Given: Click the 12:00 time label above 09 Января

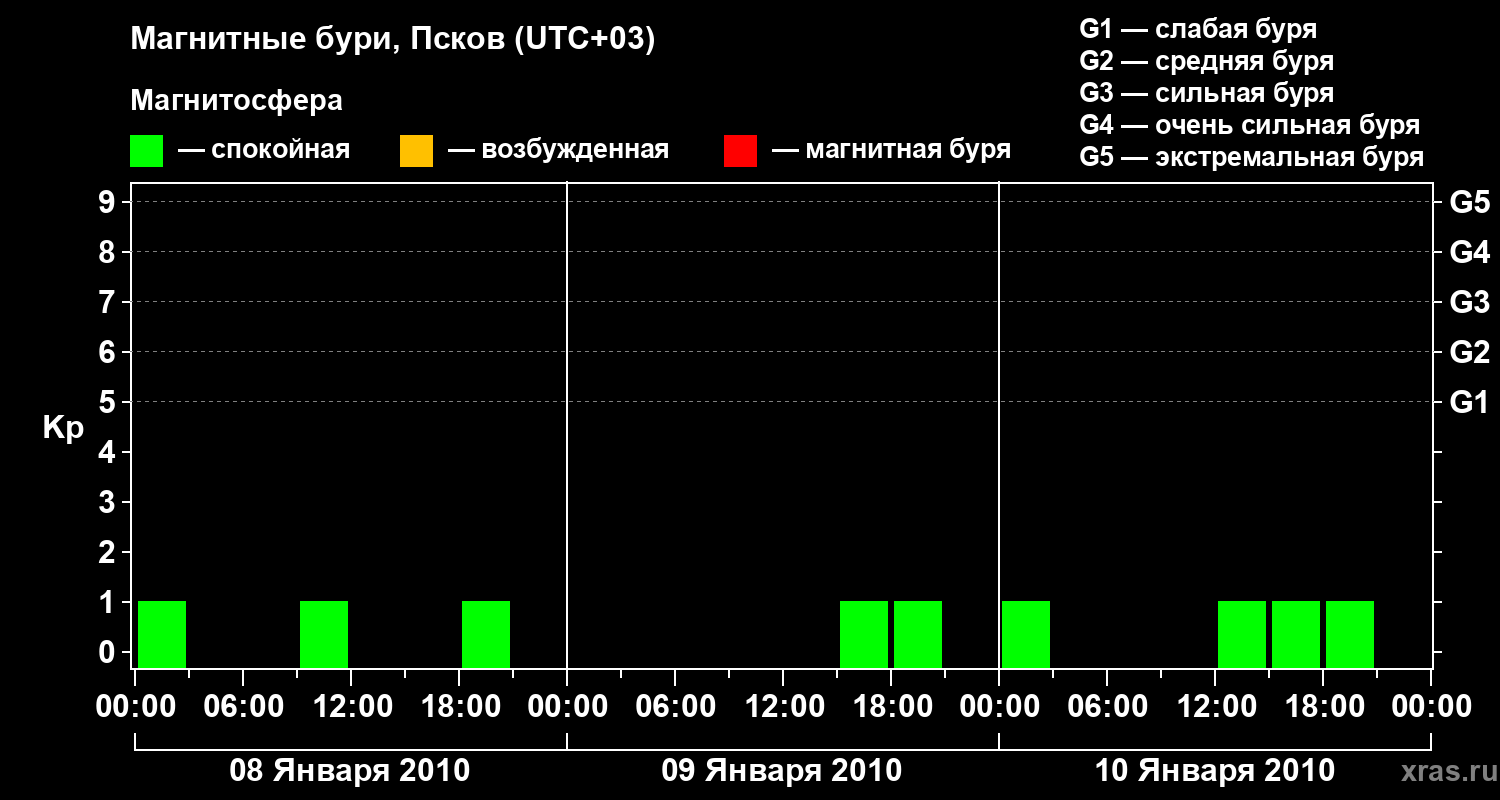Looking at the screenshot, I should pyautogui.click(x=783, y=707).
